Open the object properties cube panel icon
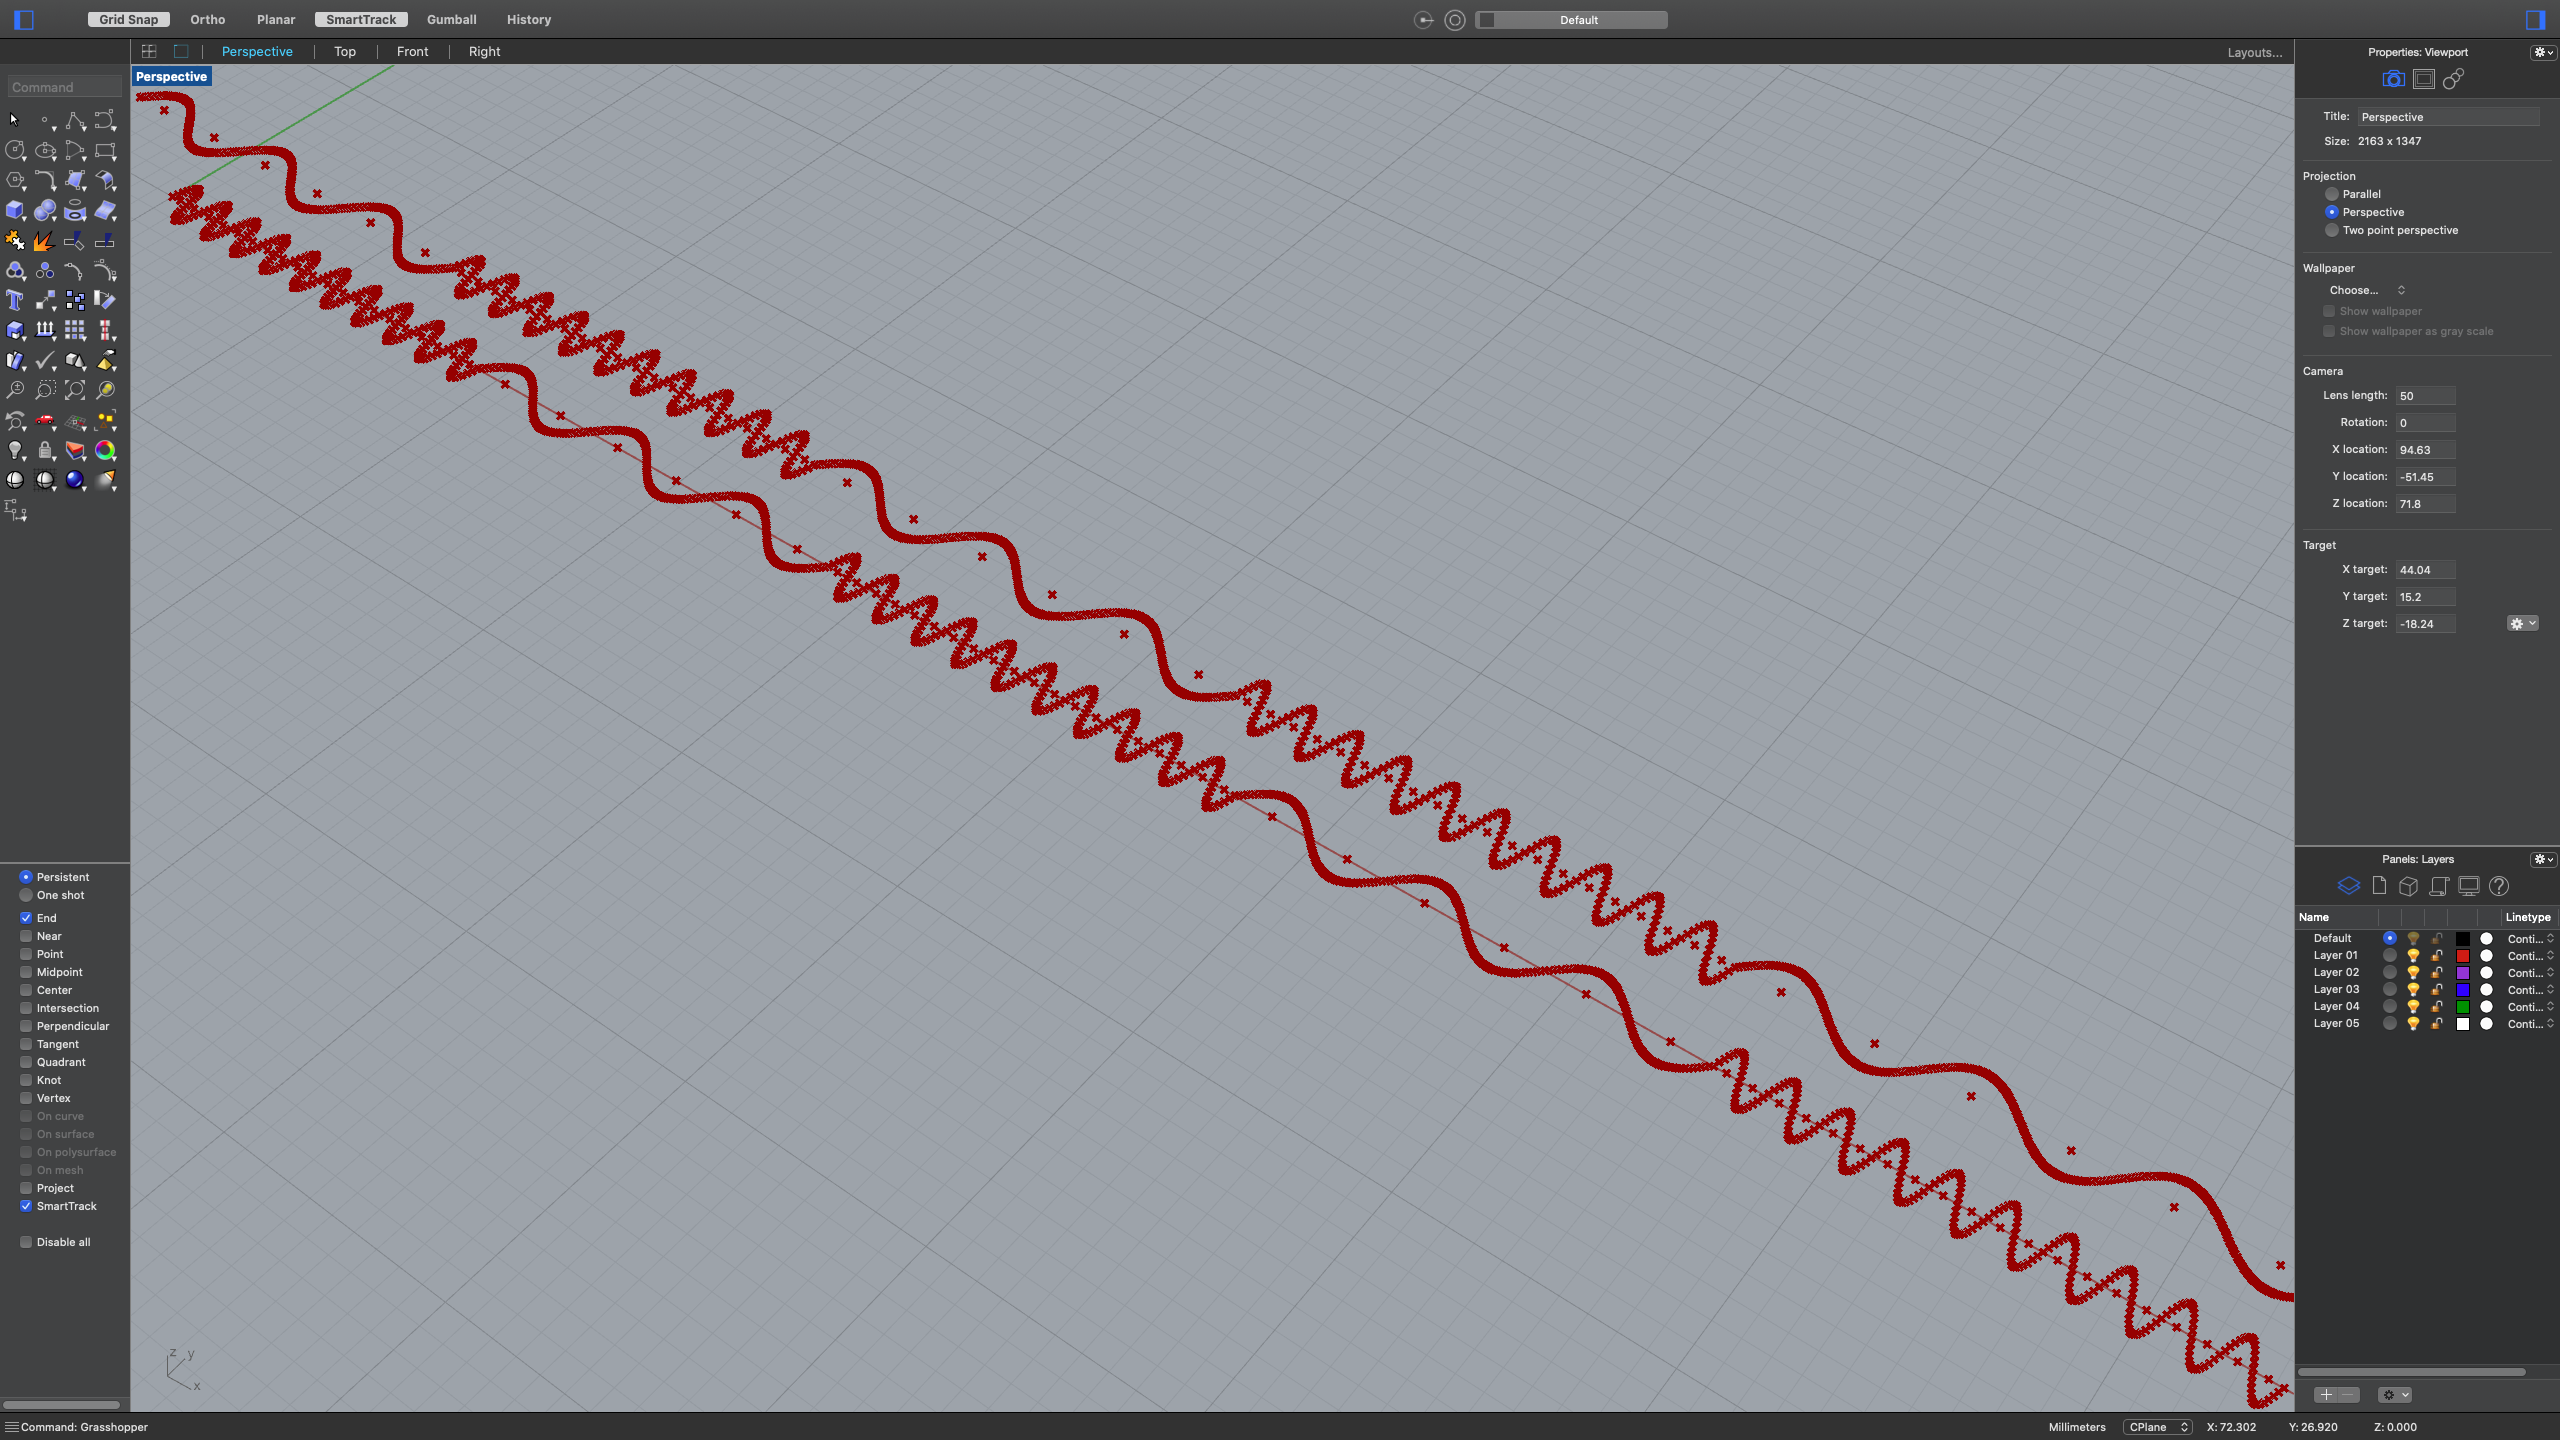The width and height of the screenshot is (2560, 1440). [x=2409, y=886]
